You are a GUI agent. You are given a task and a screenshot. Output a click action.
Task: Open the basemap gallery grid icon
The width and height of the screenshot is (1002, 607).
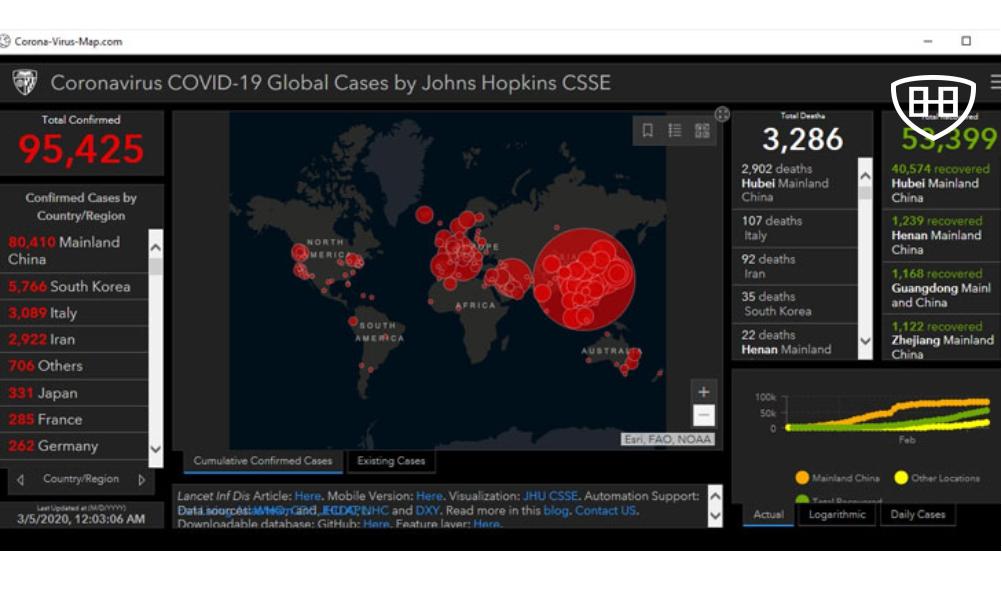coord(702,130)
